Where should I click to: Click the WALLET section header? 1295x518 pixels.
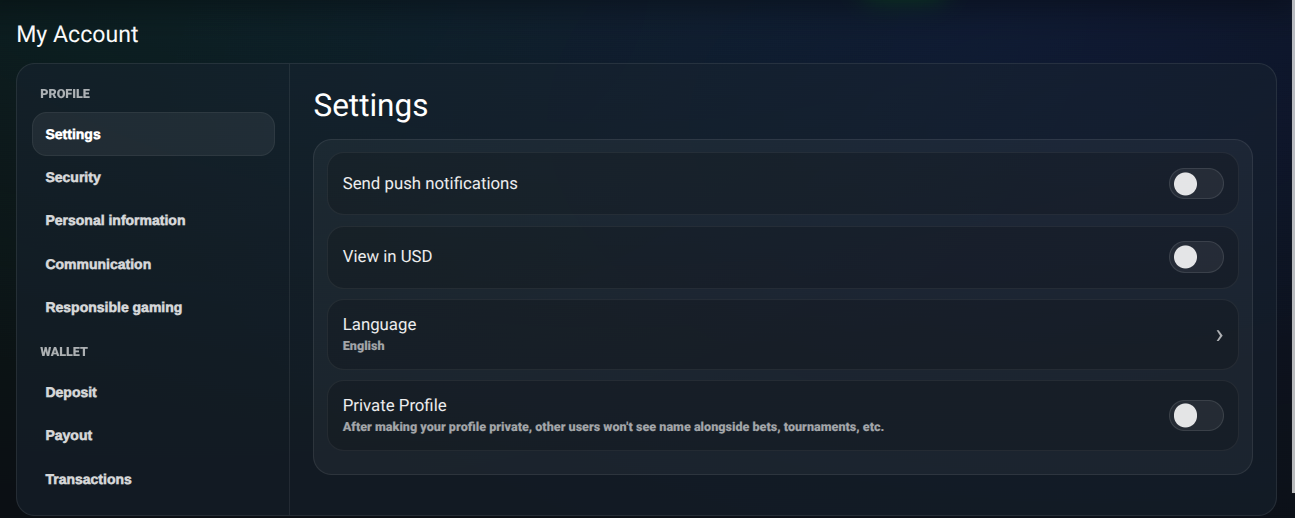point(64,352)
